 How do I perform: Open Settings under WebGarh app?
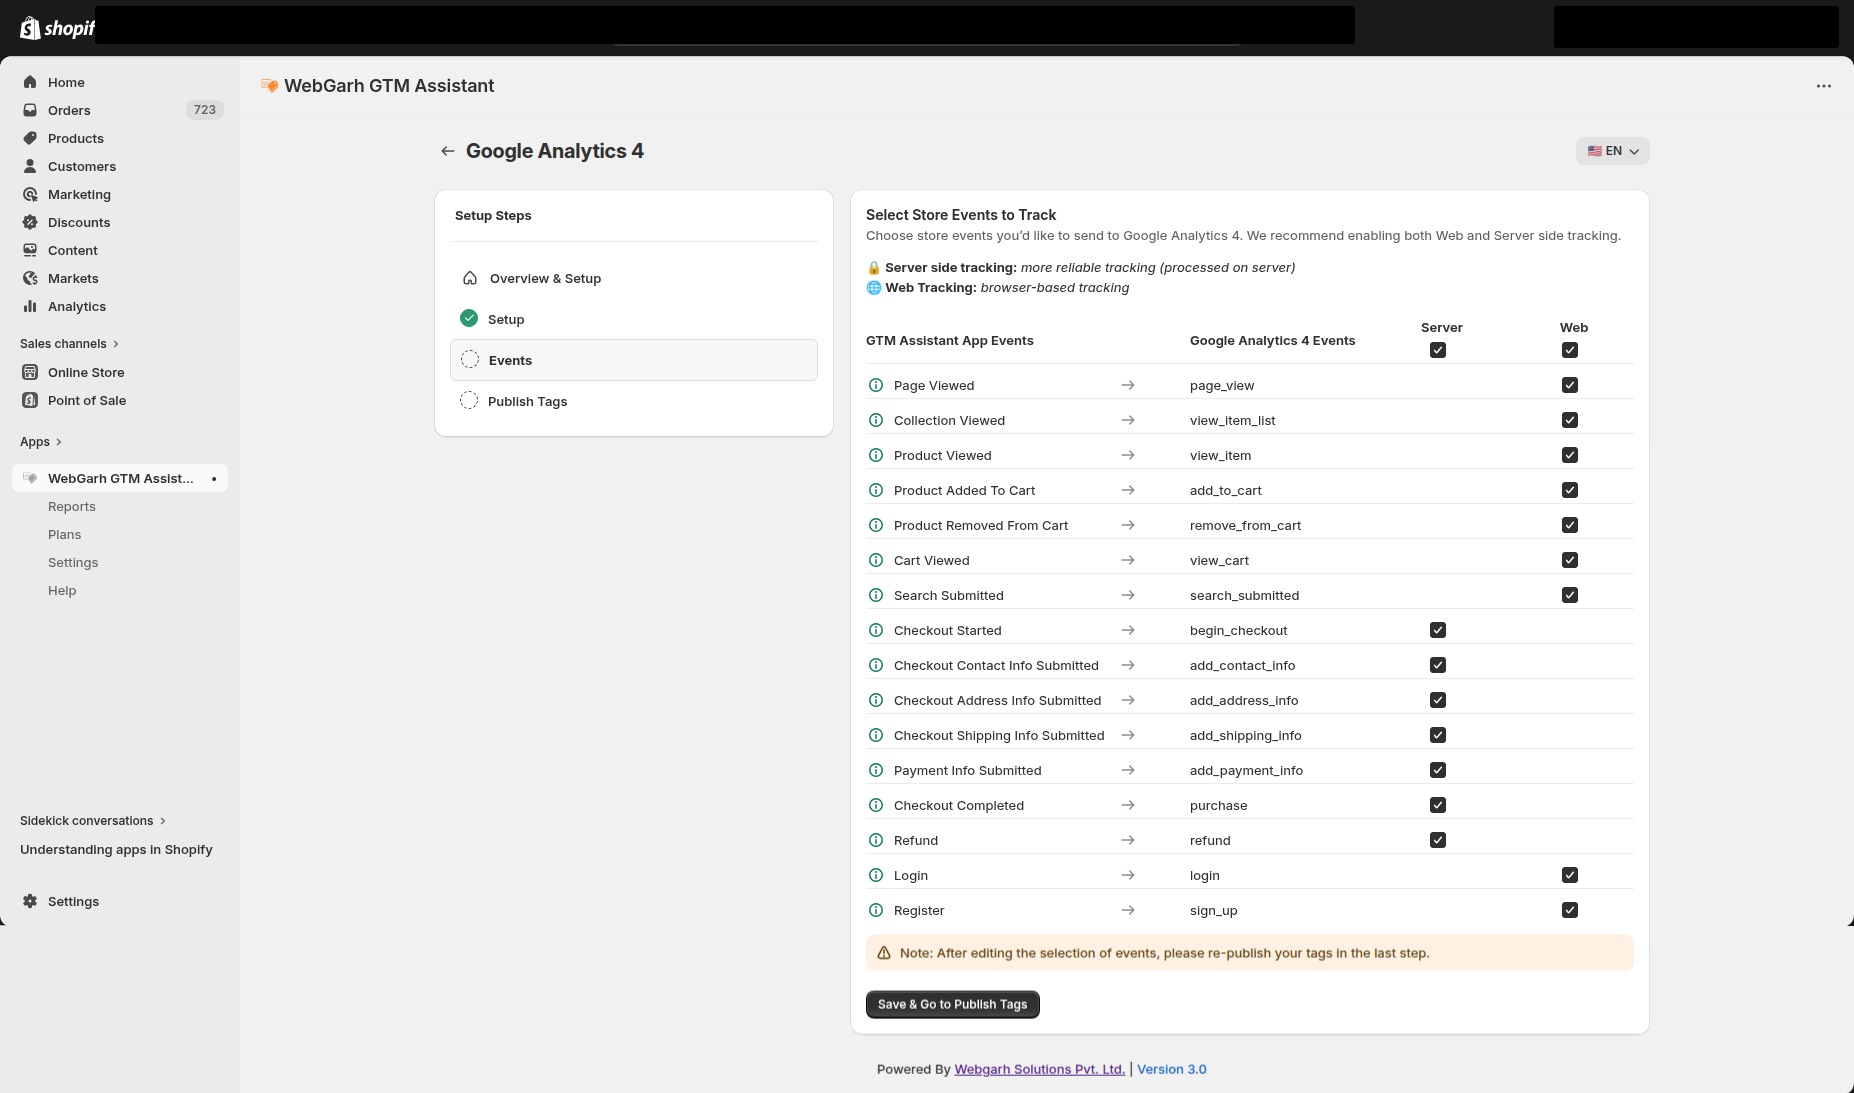73,563
